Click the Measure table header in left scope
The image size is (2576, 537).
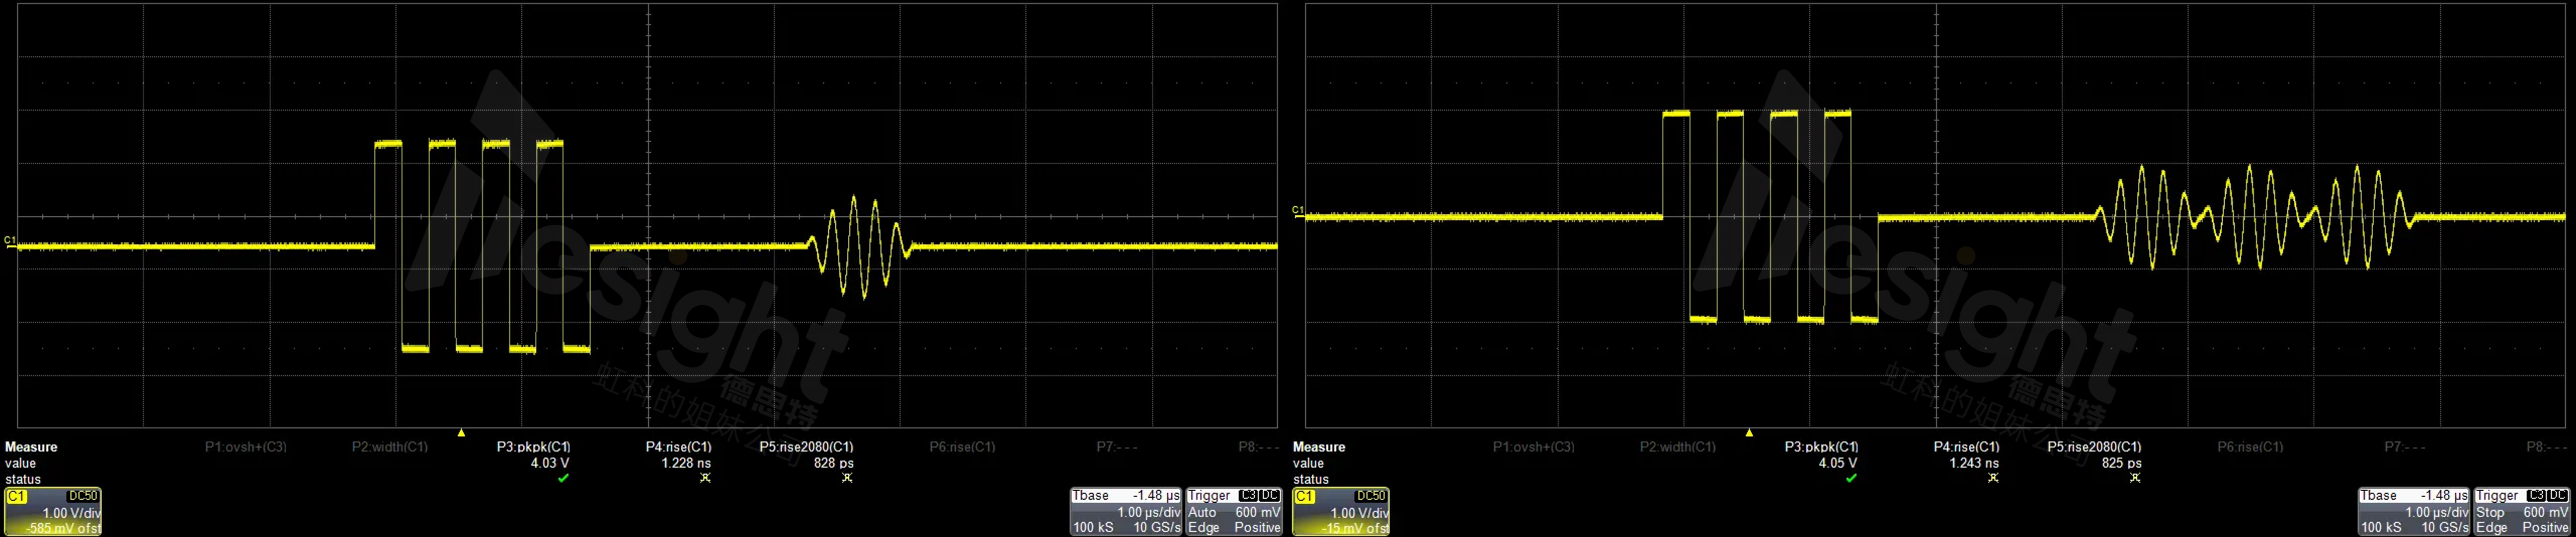pos(31,447)
